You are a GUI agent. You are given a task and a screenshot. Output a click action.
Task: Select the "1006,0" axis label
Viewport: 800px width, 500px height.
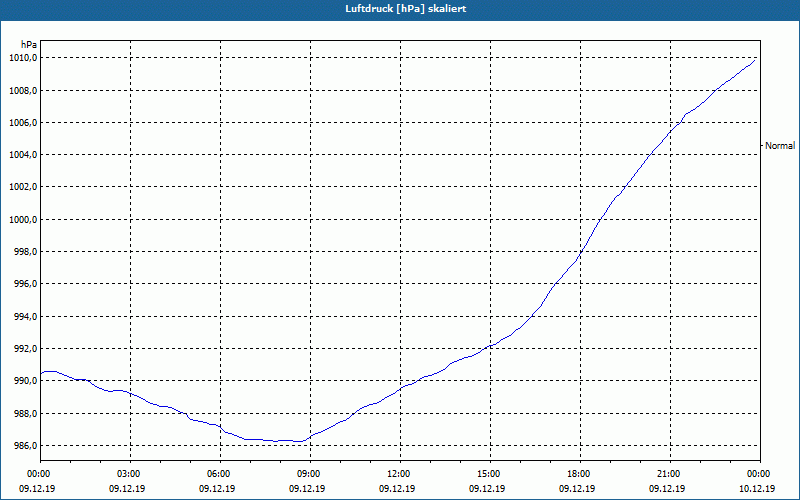(23, 123)
